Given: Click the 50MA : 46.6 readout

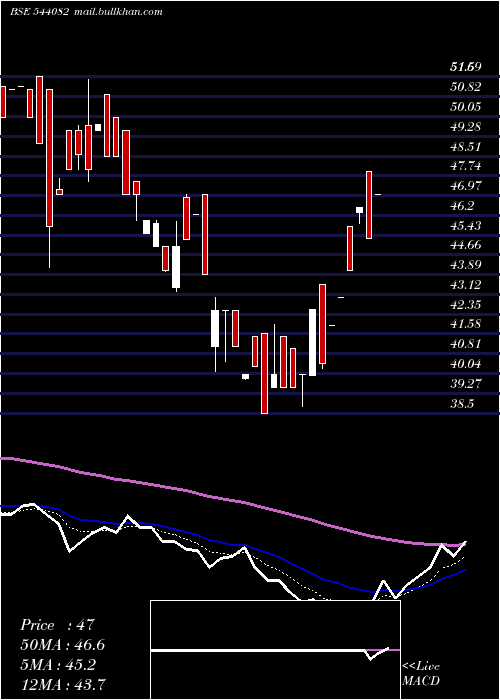Looking at the screenshot, I should [x=62, y=645].
